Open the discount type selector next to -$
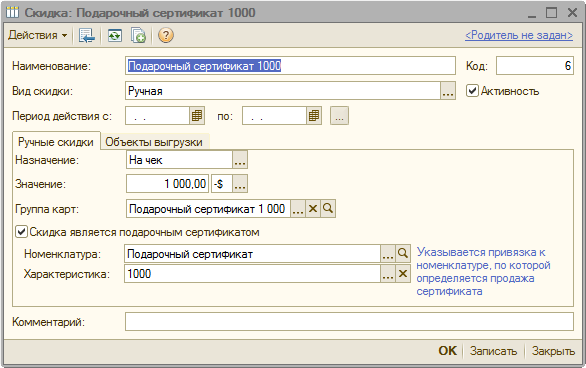 tap(240, 184)
